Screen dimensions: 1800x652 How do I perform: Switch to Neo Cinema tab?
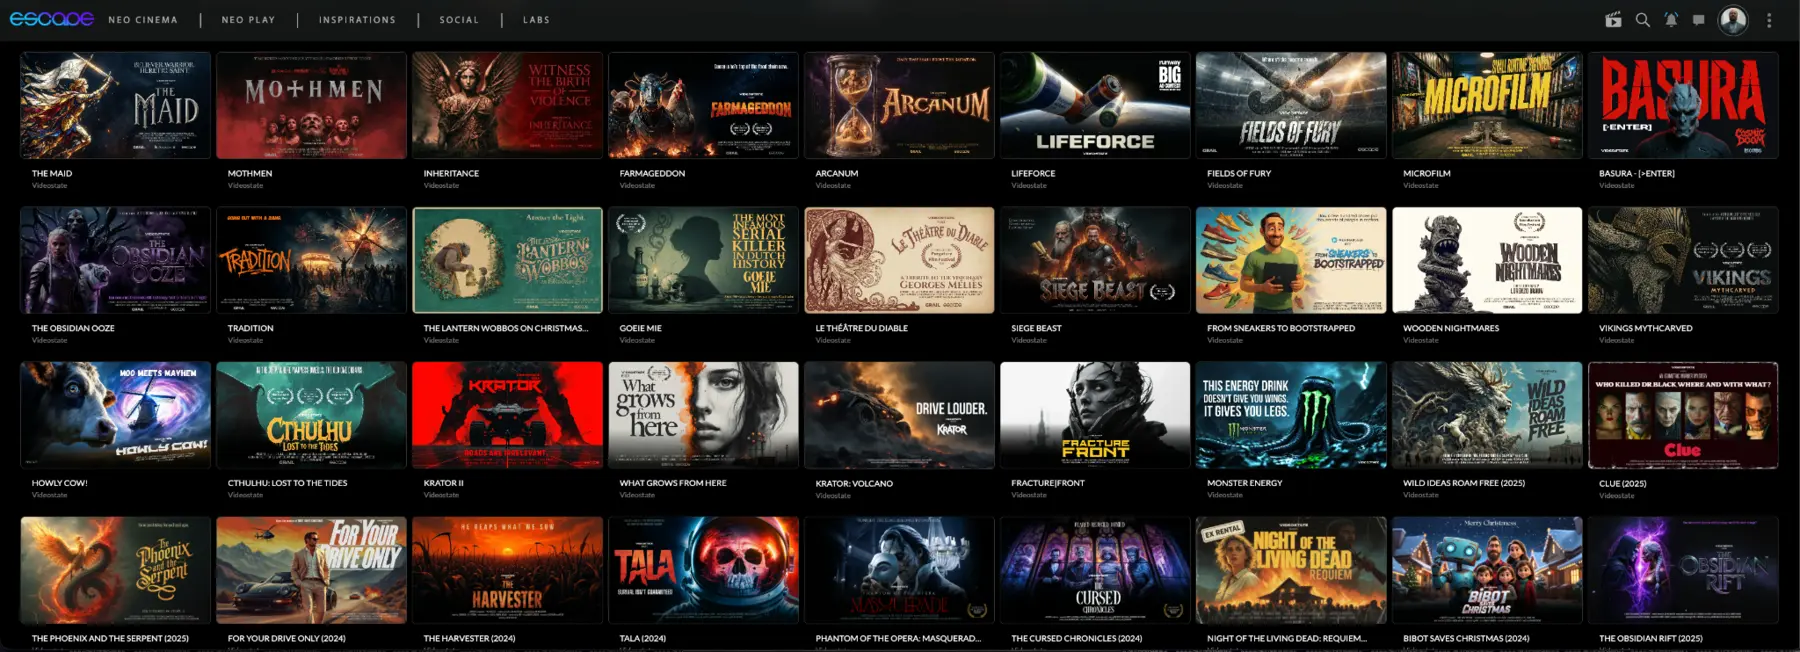coord(143,20)
